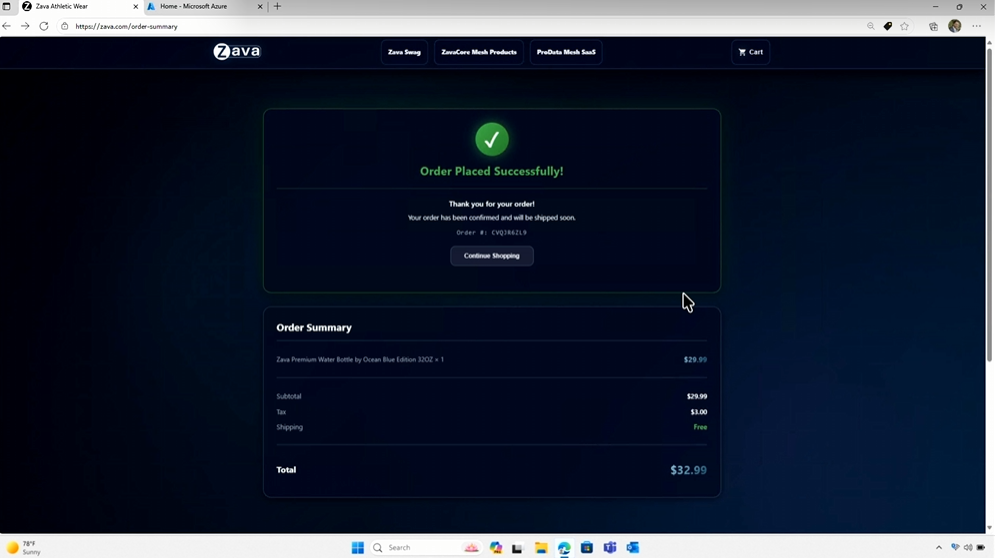Image resolution: width=995 pixels, height=558 pixels.
Task: Open the weather widget showing 78°F
Action: (24, 548)
